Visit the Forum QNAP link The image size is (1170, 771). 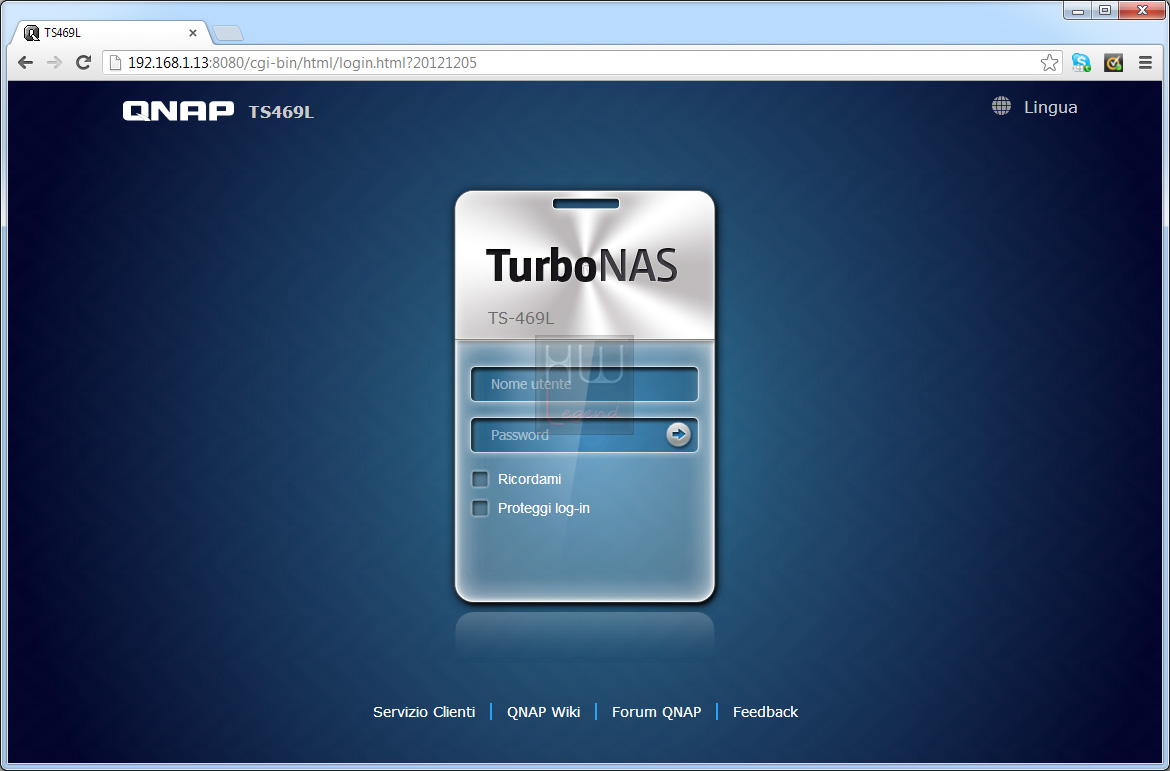[x=657, y=712]
